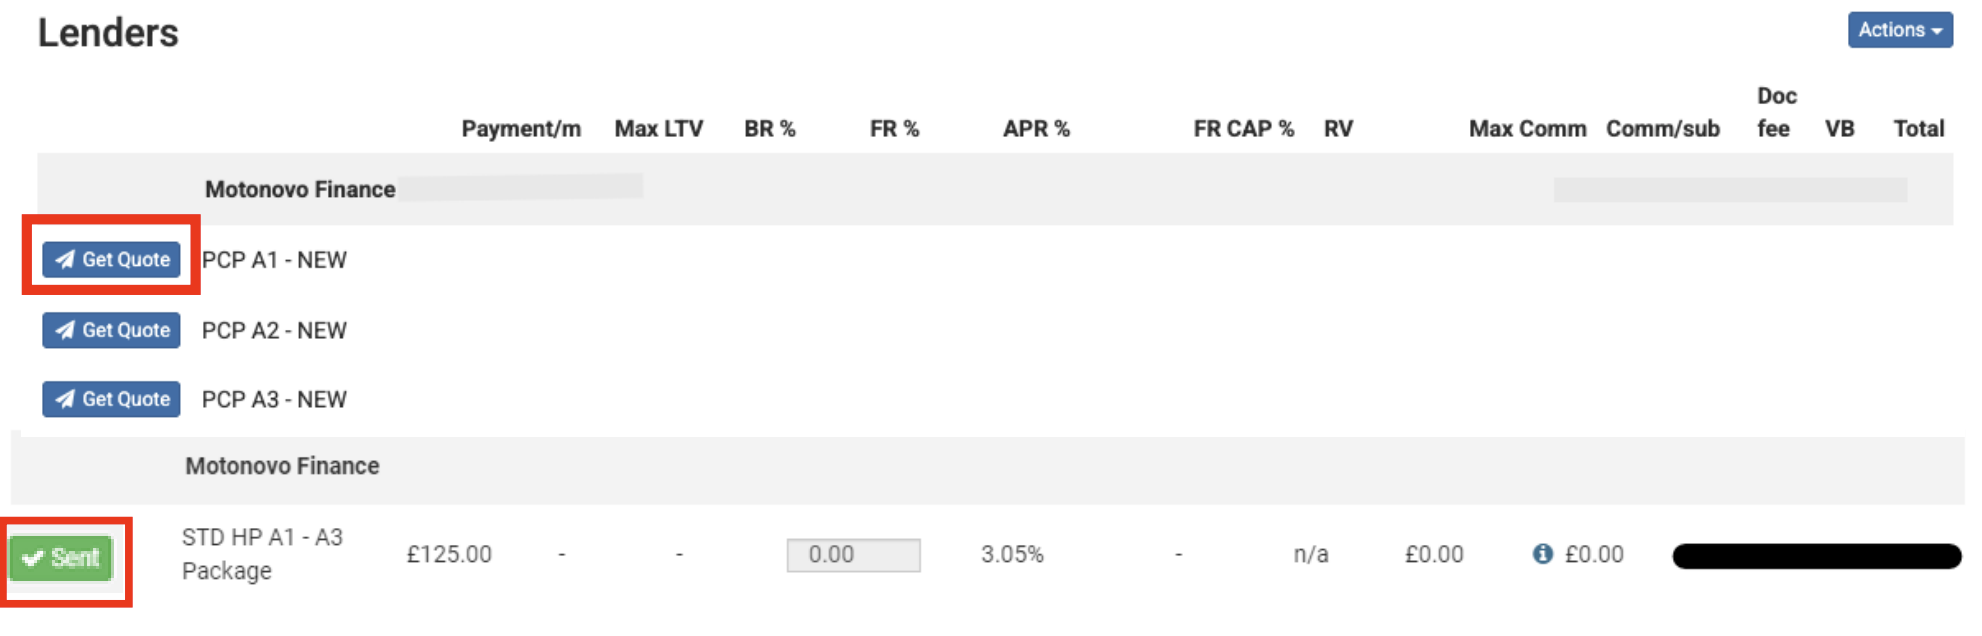Expand the second Motonovo Finance lender section
The width and height of the screenshot is (1982, 636).
pyautogui.click(x=282, y=465)
